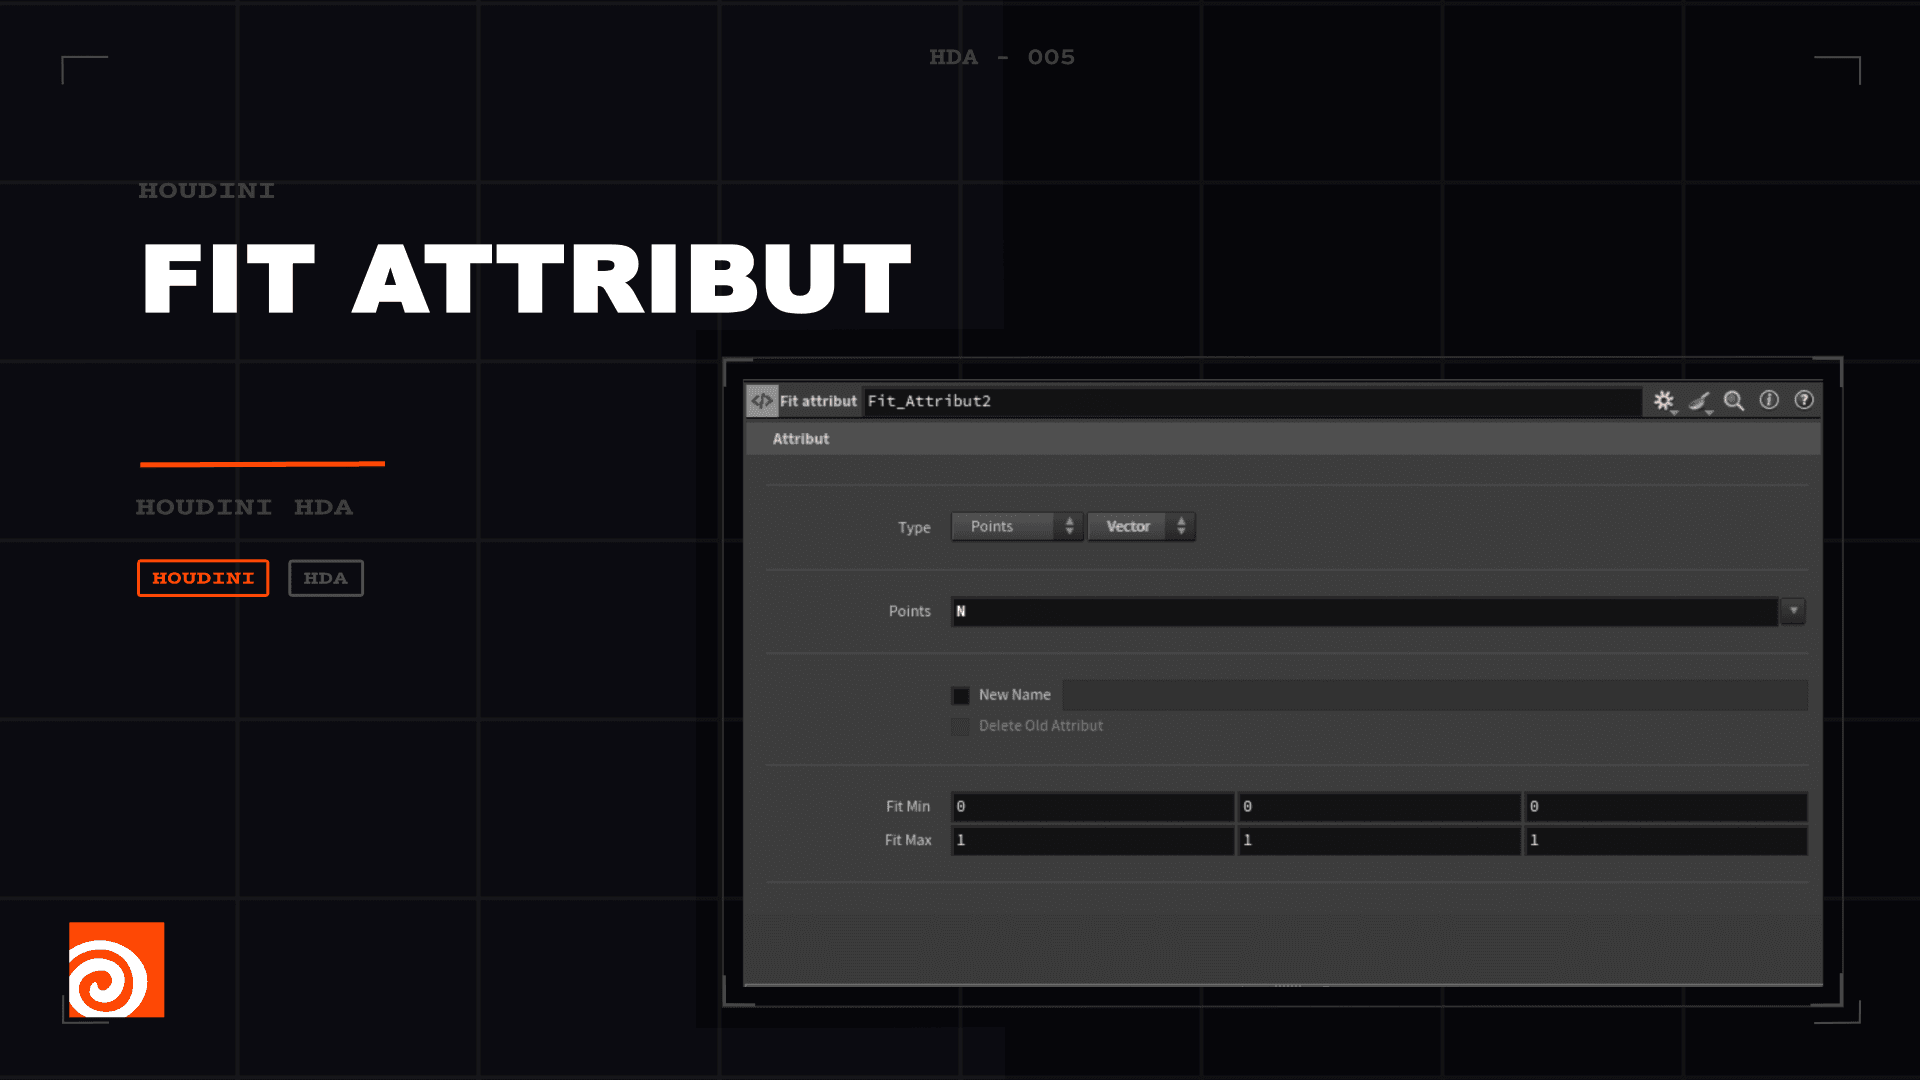This screenshot has width=1920, height=1080.
Task: Click the FIT ATTRIBUT title text
Action: (526, 279)
